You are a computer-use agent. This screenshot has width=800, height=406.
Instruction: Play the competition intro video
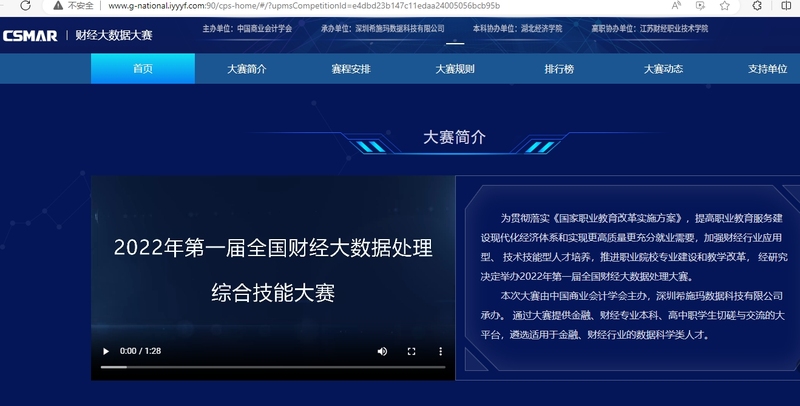[x=106, y=352]
